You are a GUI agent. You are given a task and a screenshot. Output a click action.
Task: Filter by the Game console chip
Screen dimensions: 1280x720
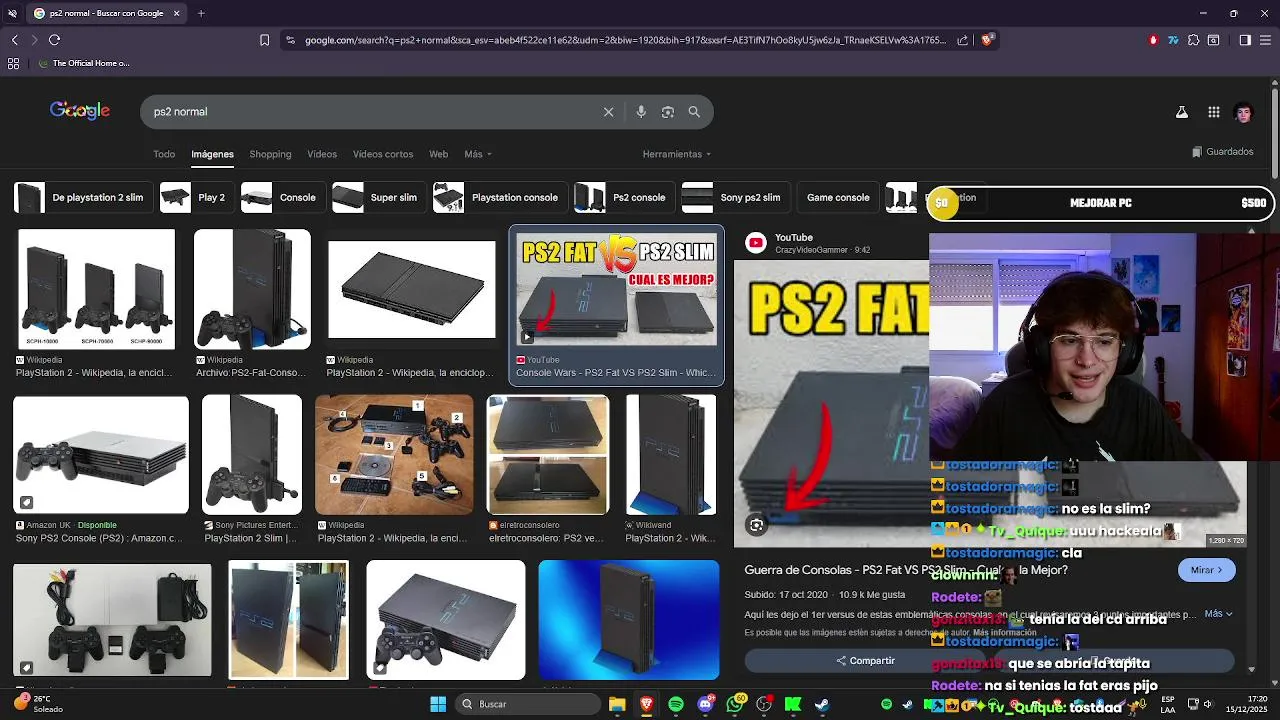point(838,198)
